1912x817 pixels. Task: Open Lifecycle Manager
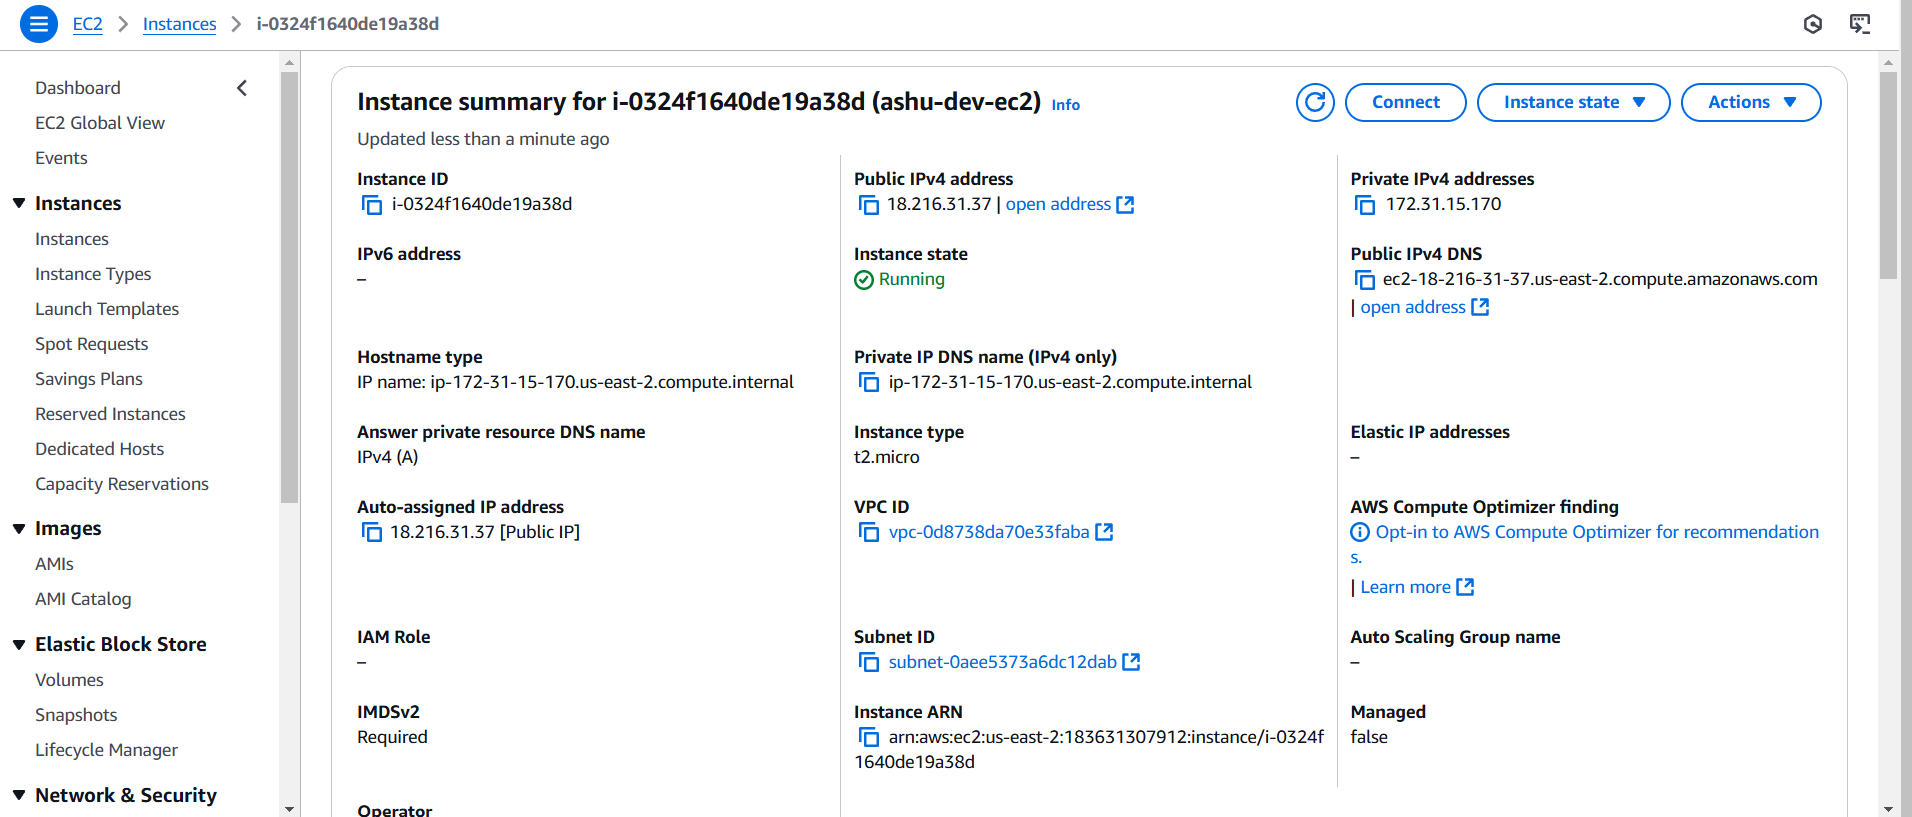(106, 750)
